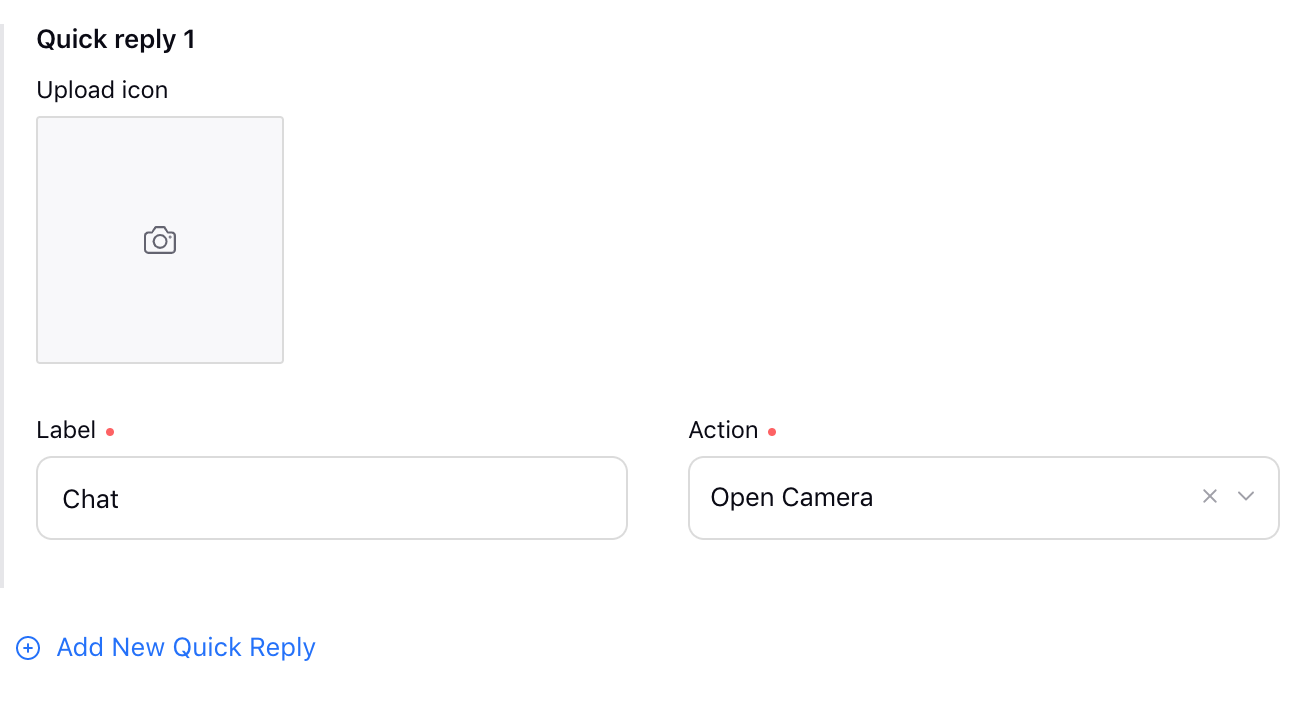The width and height of the screenshot is (1298, 720).
Task: Open the Upload icon image box
Action: [x=160, y=240]
